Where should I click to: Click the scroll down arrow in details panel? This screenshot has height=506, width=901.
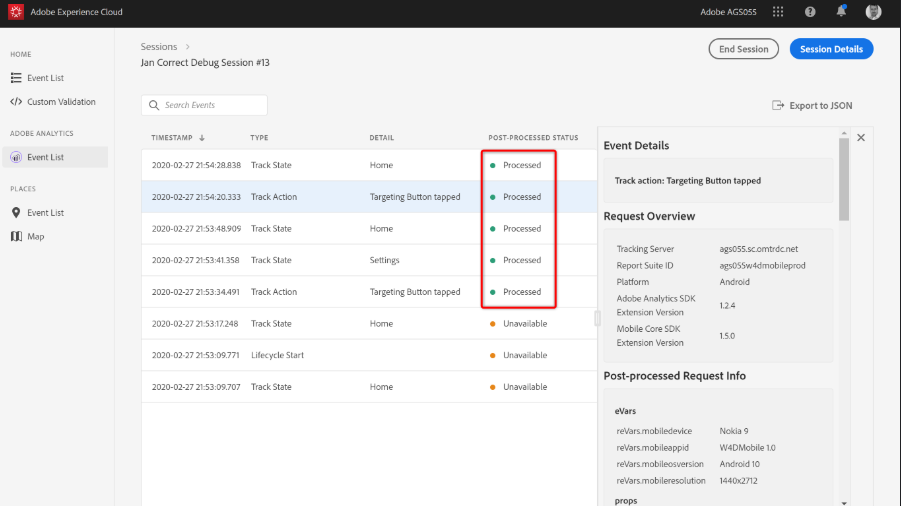click(844, 503)
